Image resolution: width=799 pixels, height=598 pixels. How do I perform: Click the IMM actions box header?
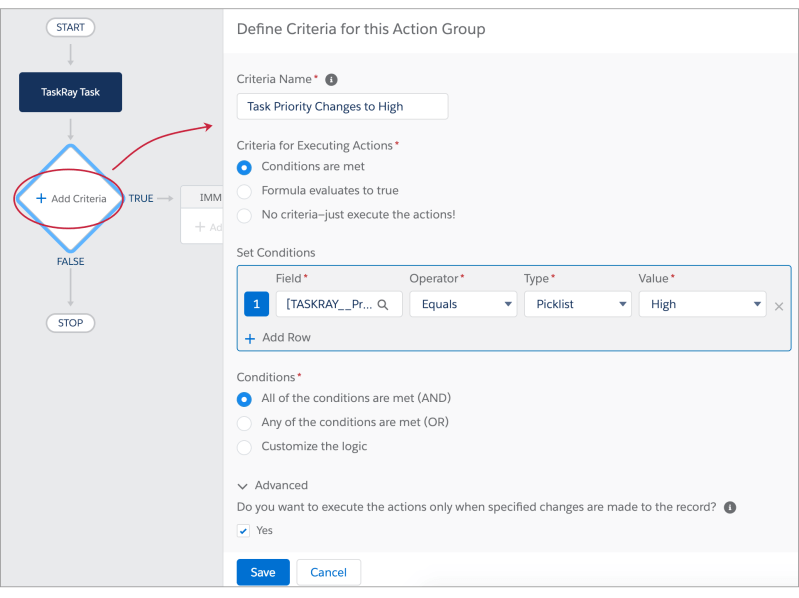pos(202,198)
